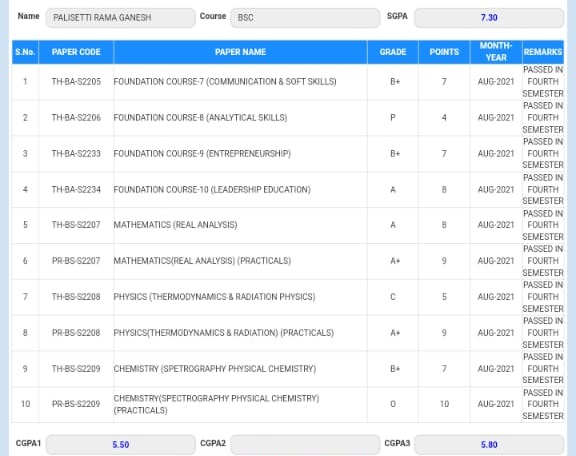Image resolution: width=576 pixels, height=456 pixels.
Task: Click the Leadership Education paper name
Action: 212,190
